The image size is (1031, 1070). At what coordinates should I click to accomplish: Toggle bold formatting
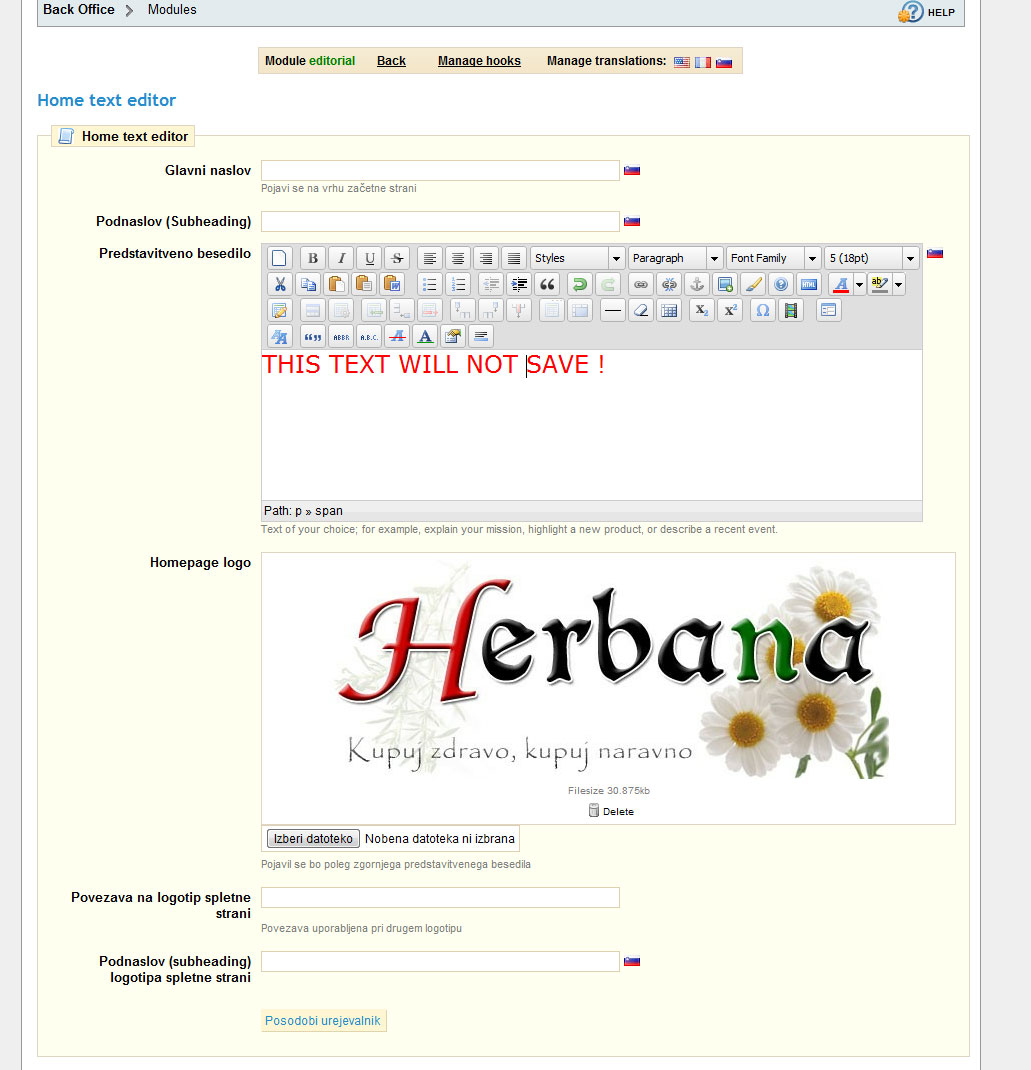(313, 258)
